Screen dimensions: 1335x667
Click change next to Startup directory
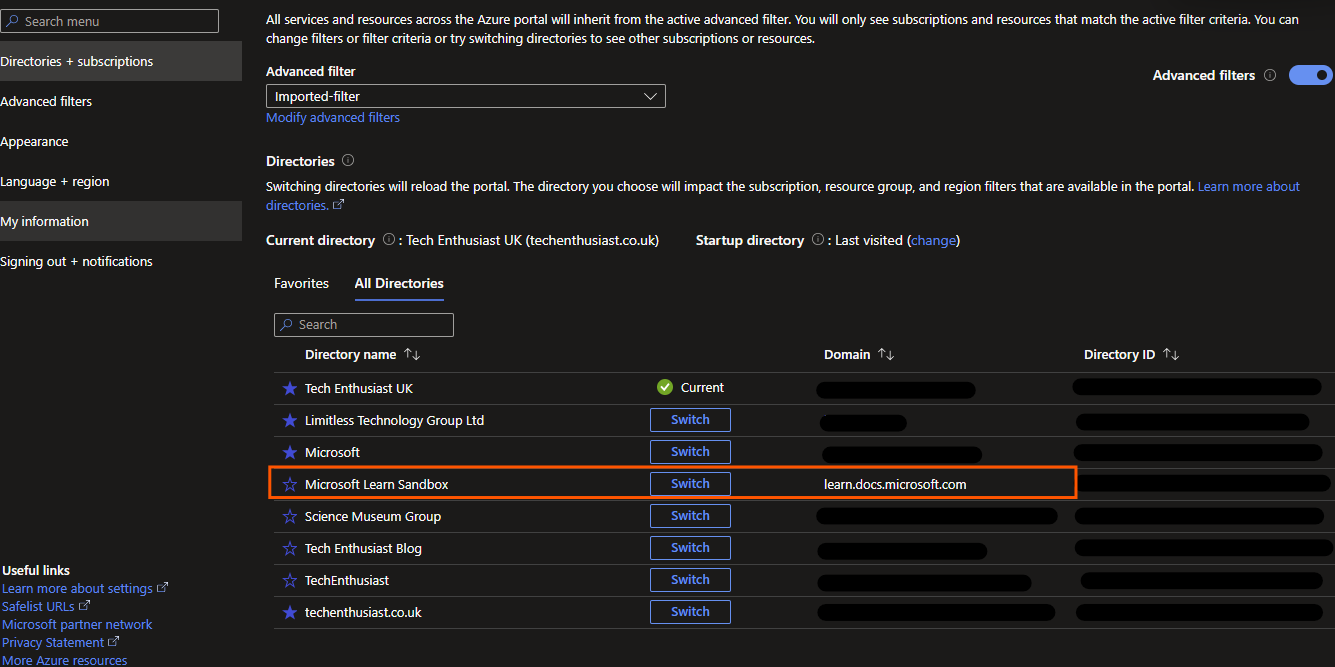pos(933,240)
